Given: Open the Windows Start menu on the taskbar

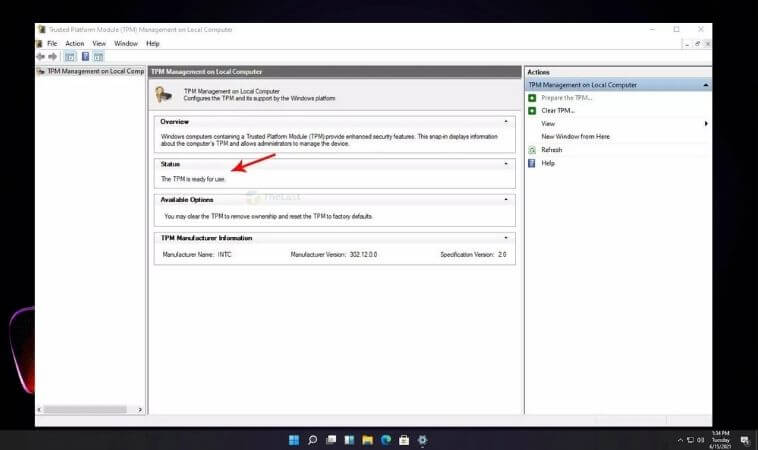Looking at the screenshot, I should pyautogui.click(x=294, y=440).
